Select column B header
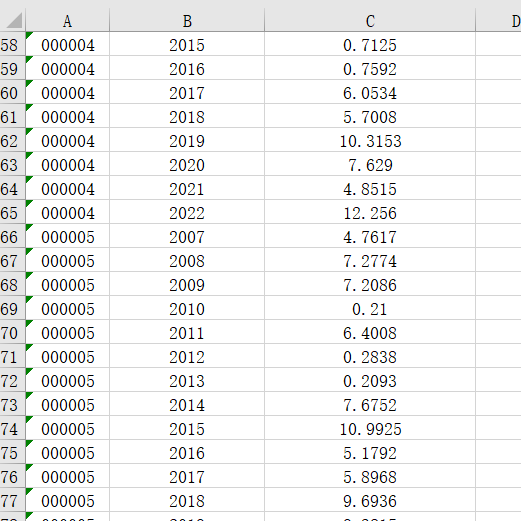This screenshot has height=521, width=521. [x=187, y=21]
